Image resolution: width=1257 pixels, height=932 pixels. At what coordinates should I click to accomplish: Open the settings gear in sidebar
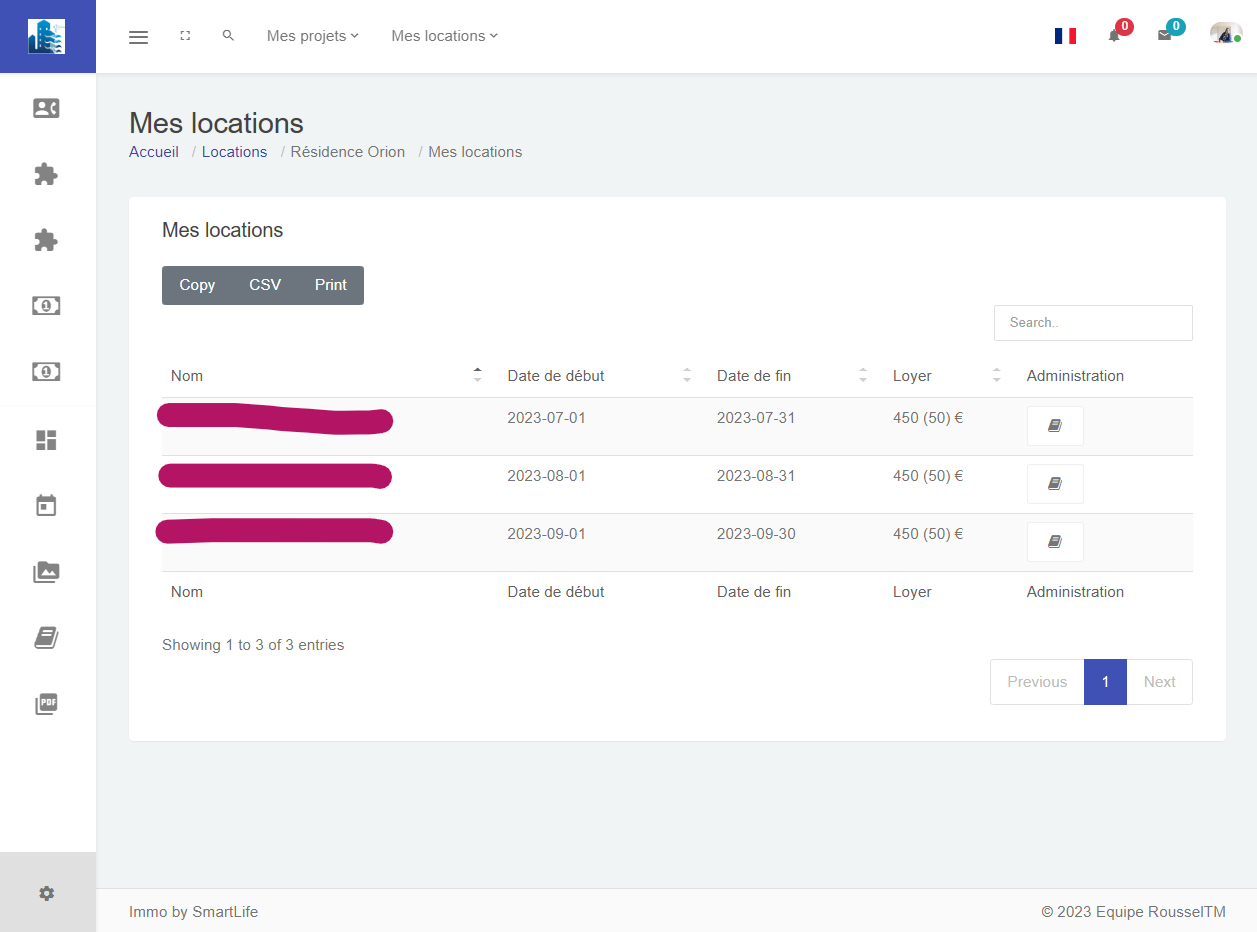coord(46,893)
